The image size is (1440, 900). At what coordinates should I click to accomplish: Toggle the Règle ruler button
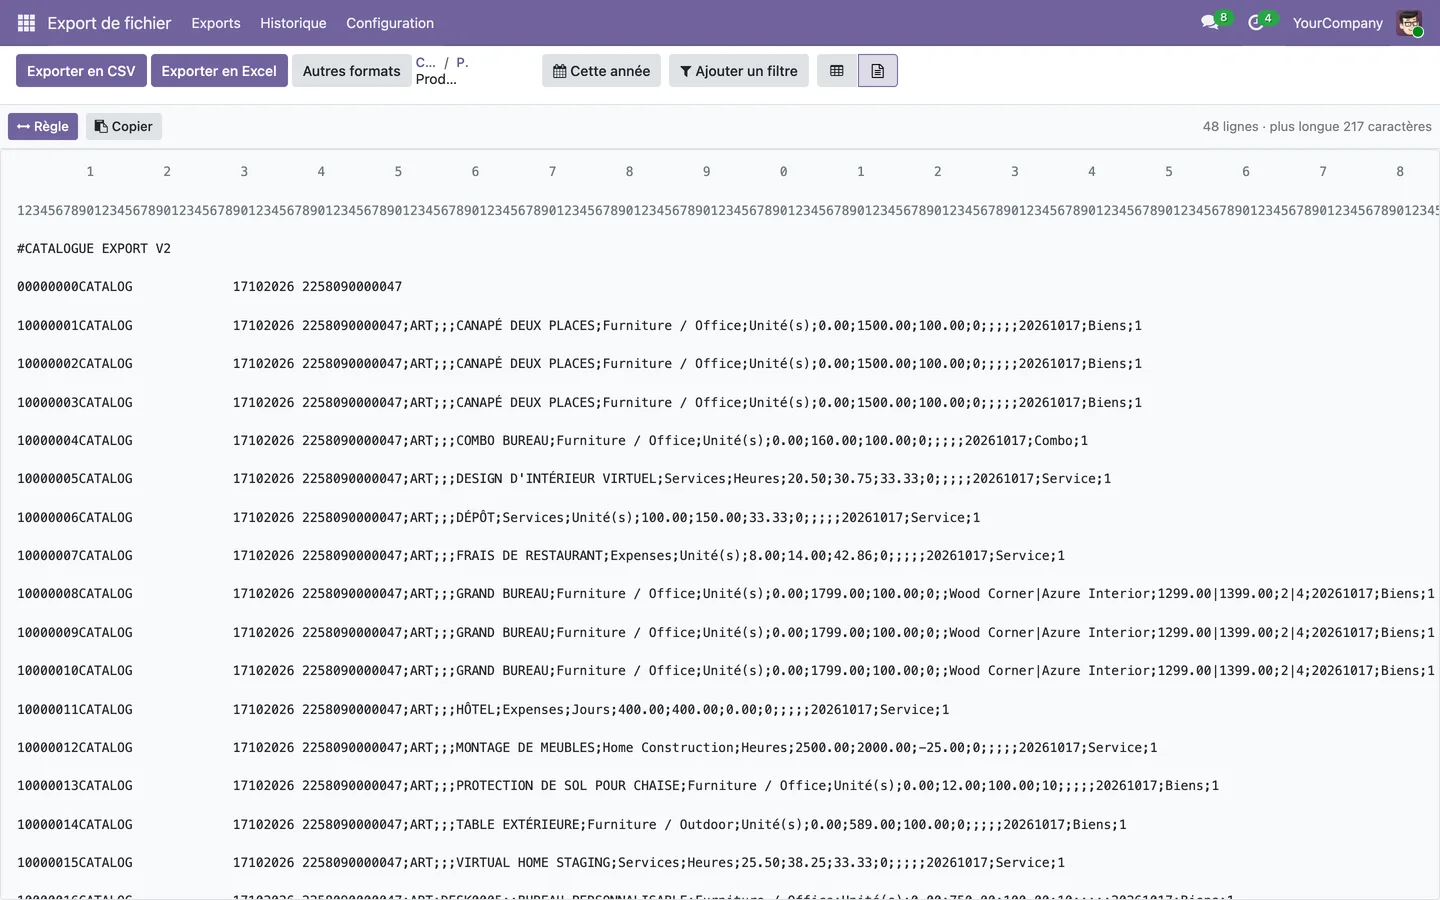(x=43, y=126)
